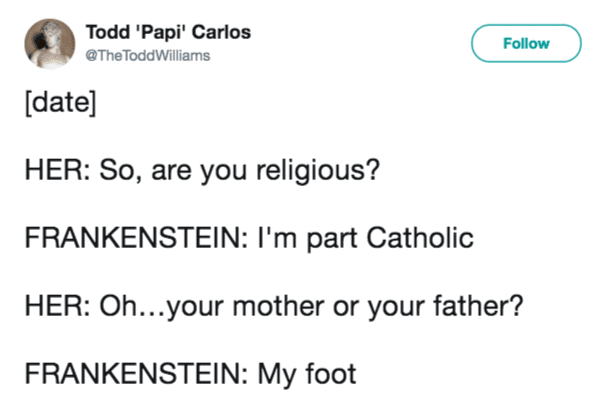The image size is (594, 395).
Task: Click the display name Todd 'Papi' Carlos
Action: pos(168,32)
